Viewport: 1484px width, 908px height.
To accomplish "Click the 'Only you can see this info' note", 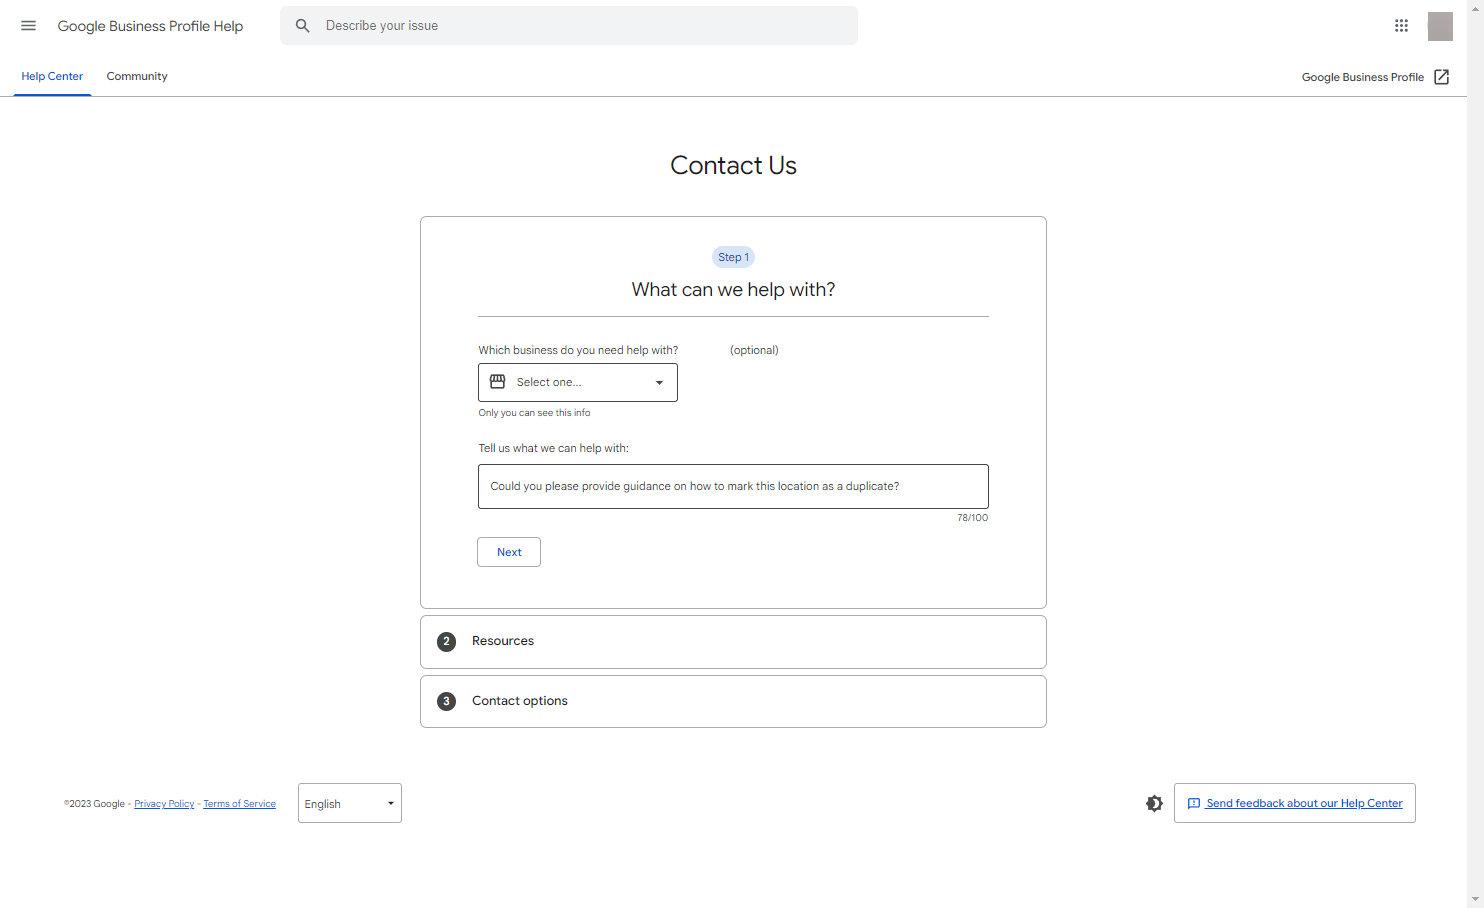I will pyautogui.click(x=534, y=413).
